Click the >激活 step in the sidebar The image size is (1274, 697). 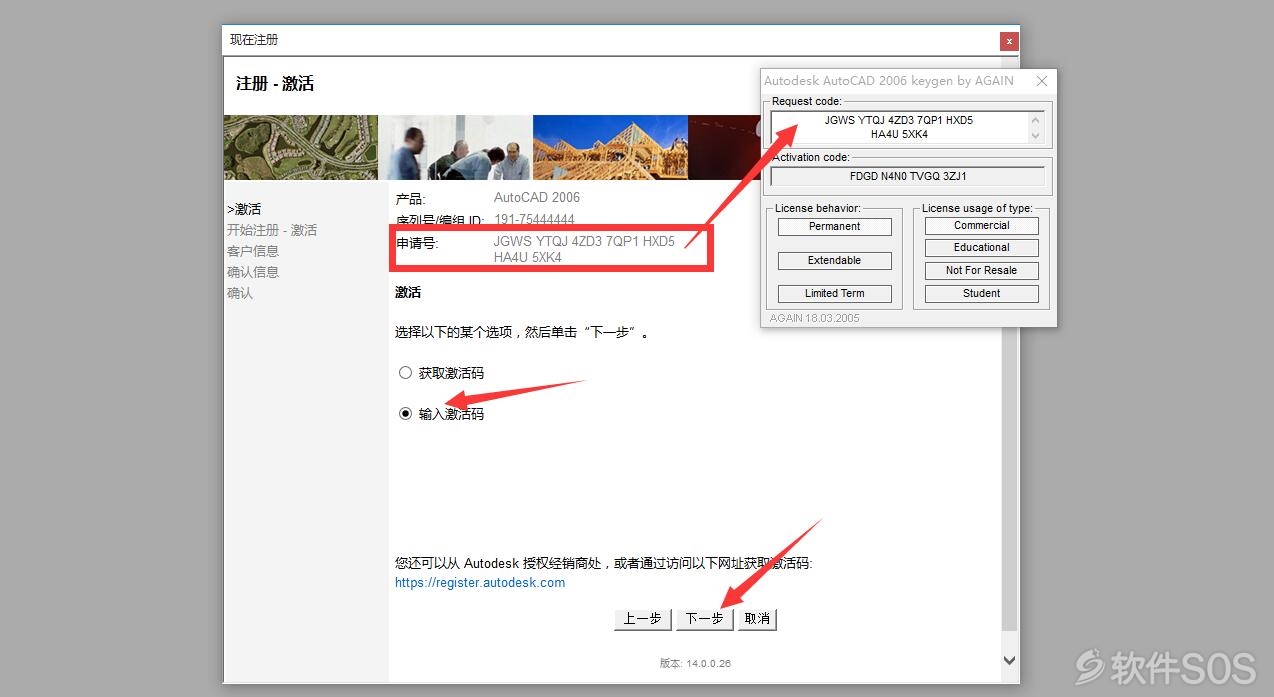coord(244,209)
